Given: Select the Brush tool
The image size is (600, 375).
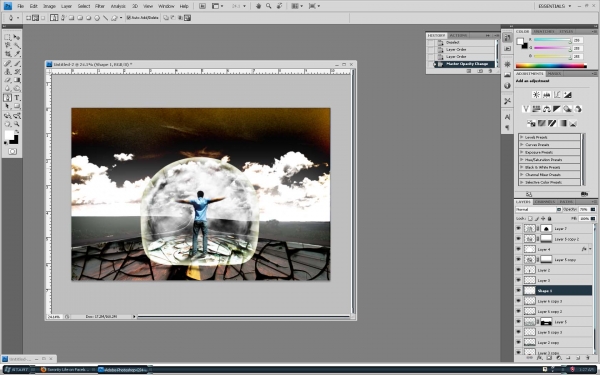Looking at the screenshot, I should click(16, 64).
